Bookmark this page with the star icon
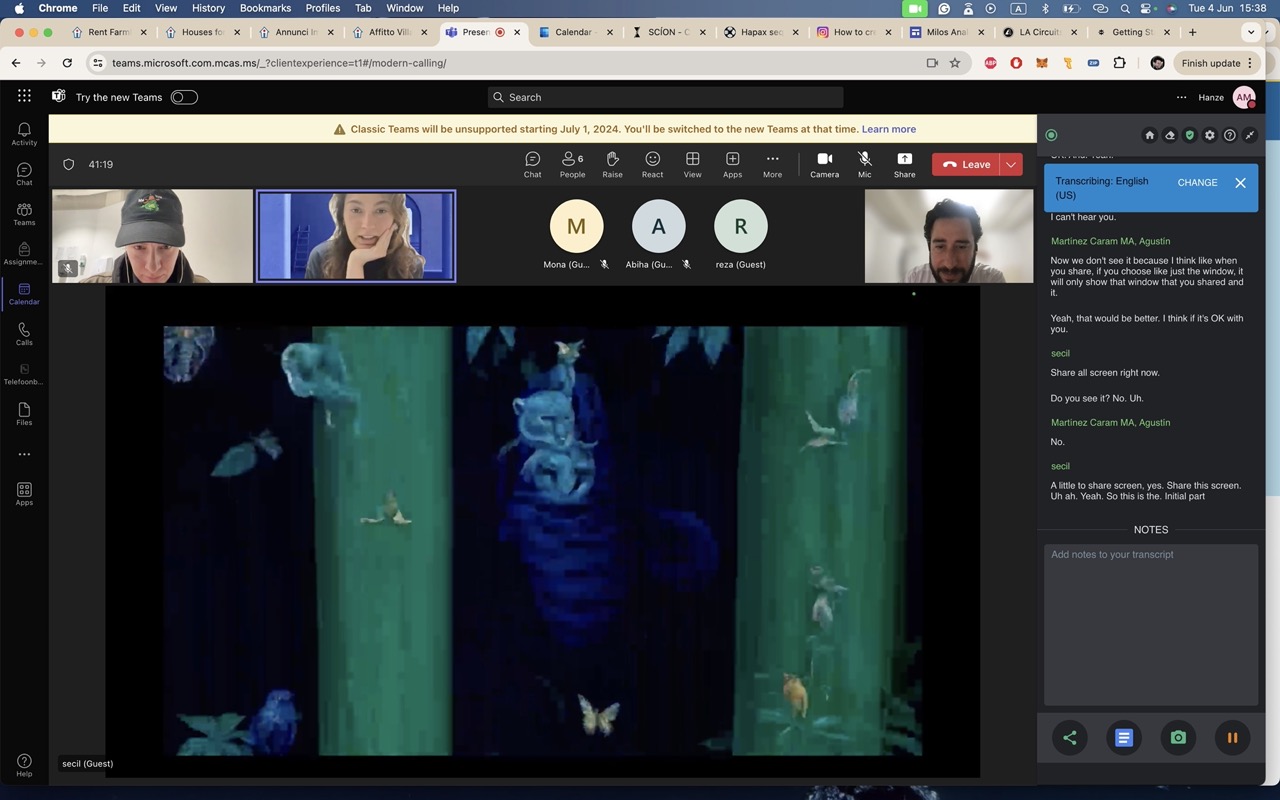 click(955, 63)
